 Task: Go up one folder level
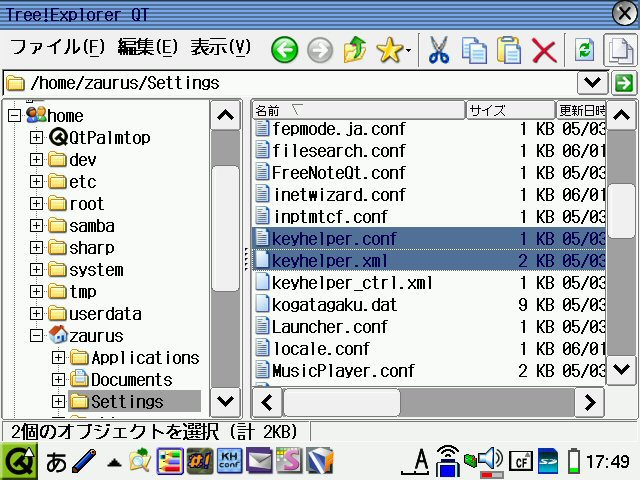point(354,50)
